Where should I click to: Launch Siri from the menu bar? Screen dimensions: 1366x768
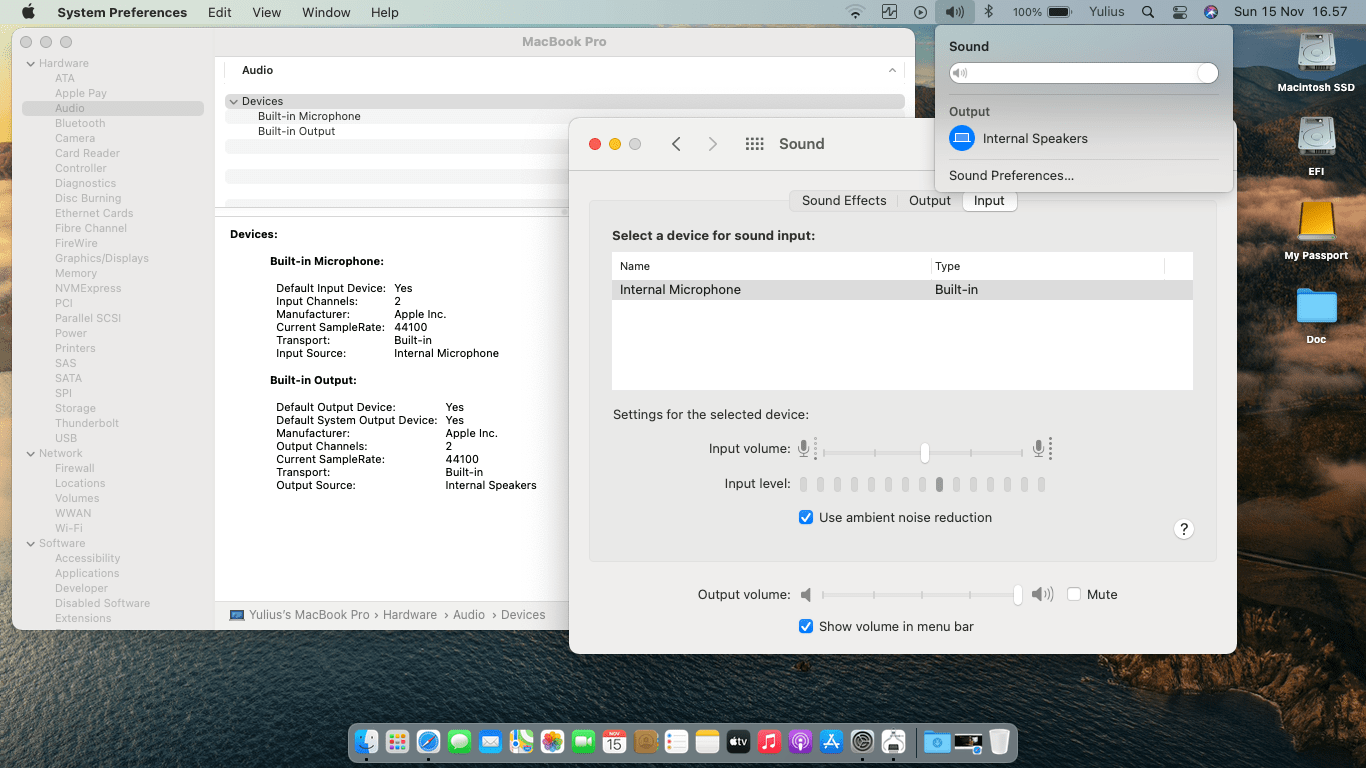(x=1211, y=12)
